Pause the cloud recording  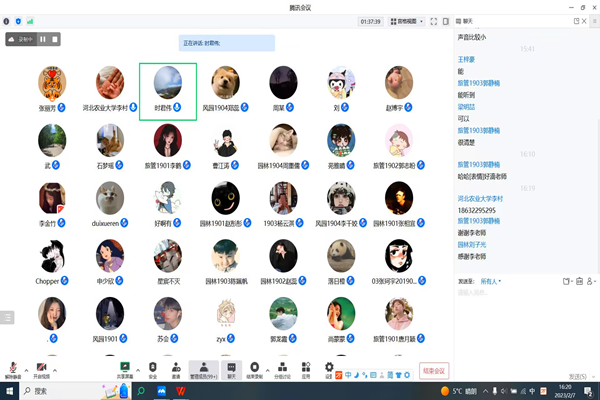(x=43, y=39)
